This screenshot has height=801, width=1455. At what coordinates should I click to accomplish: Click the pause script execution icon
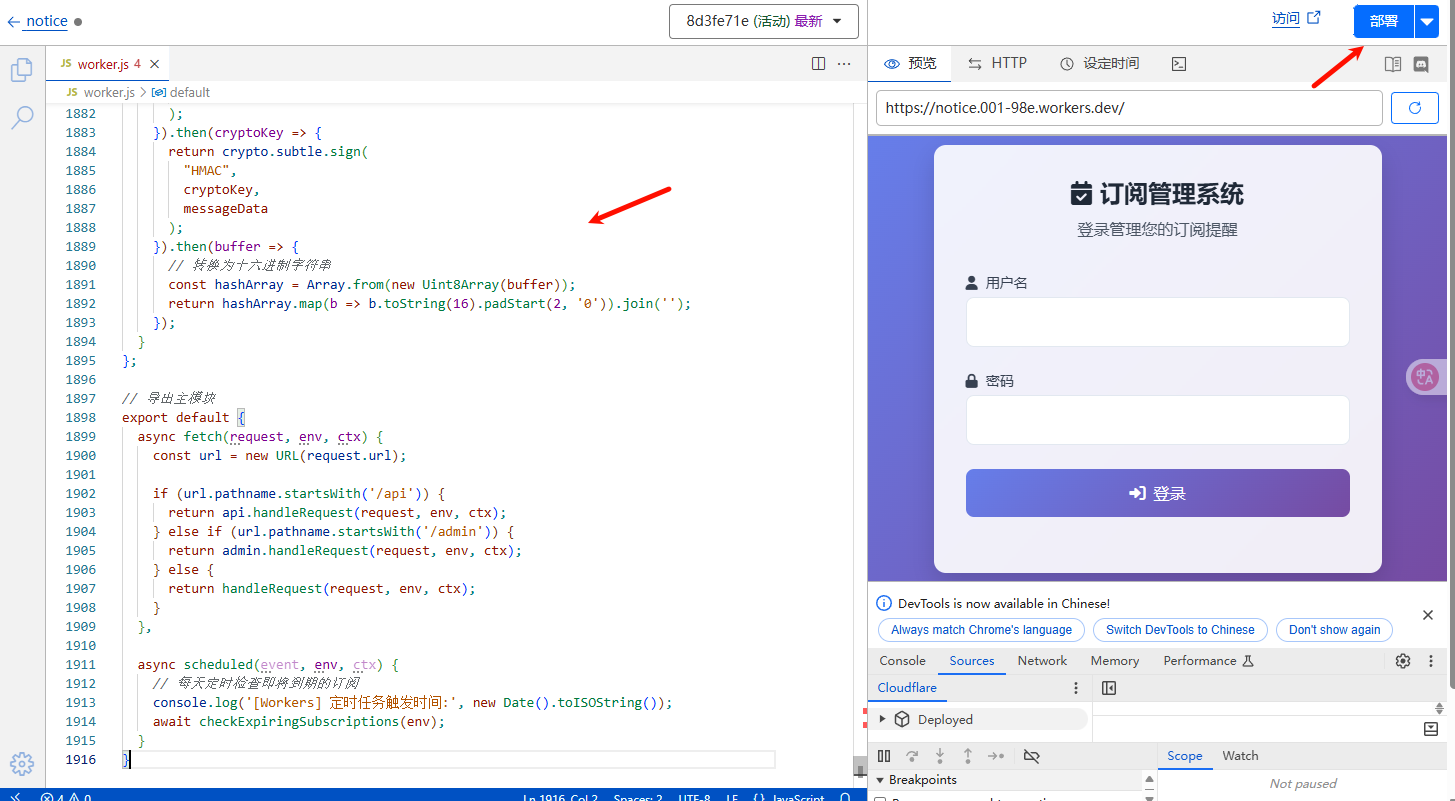(x=884, y=756)
